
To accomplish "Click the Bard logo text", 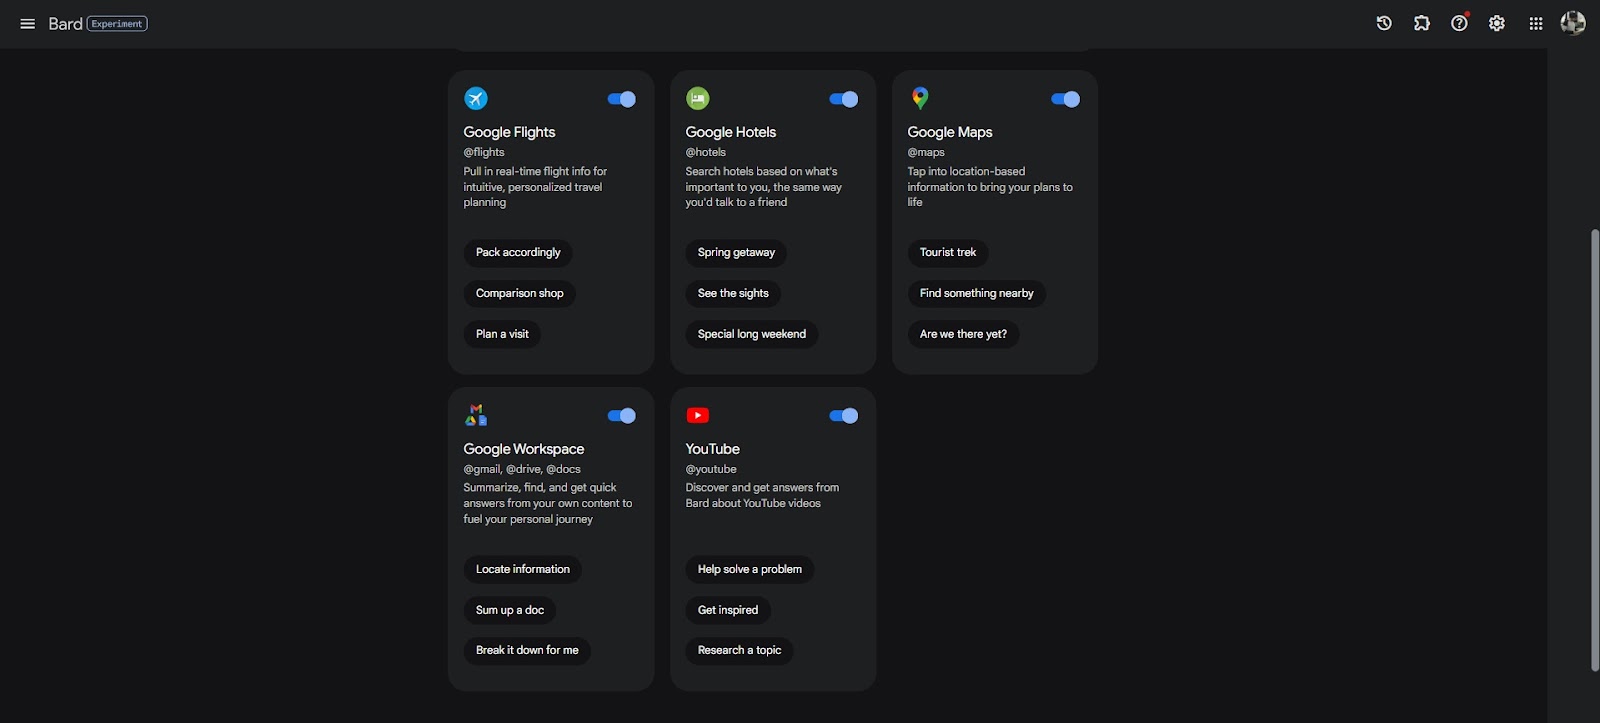I will [x=65, y=24].
